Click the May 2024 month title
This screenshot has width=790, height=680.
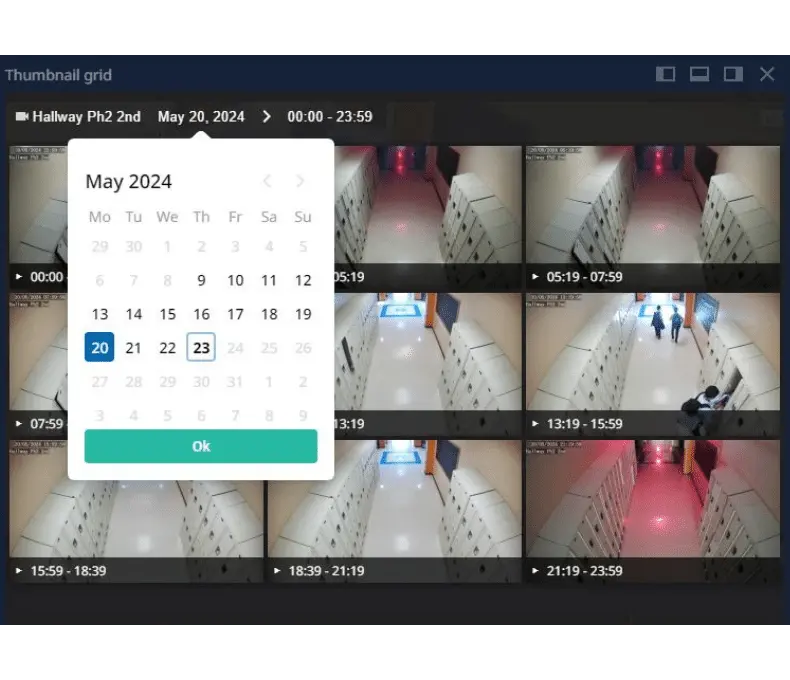(x=128, y=181)
